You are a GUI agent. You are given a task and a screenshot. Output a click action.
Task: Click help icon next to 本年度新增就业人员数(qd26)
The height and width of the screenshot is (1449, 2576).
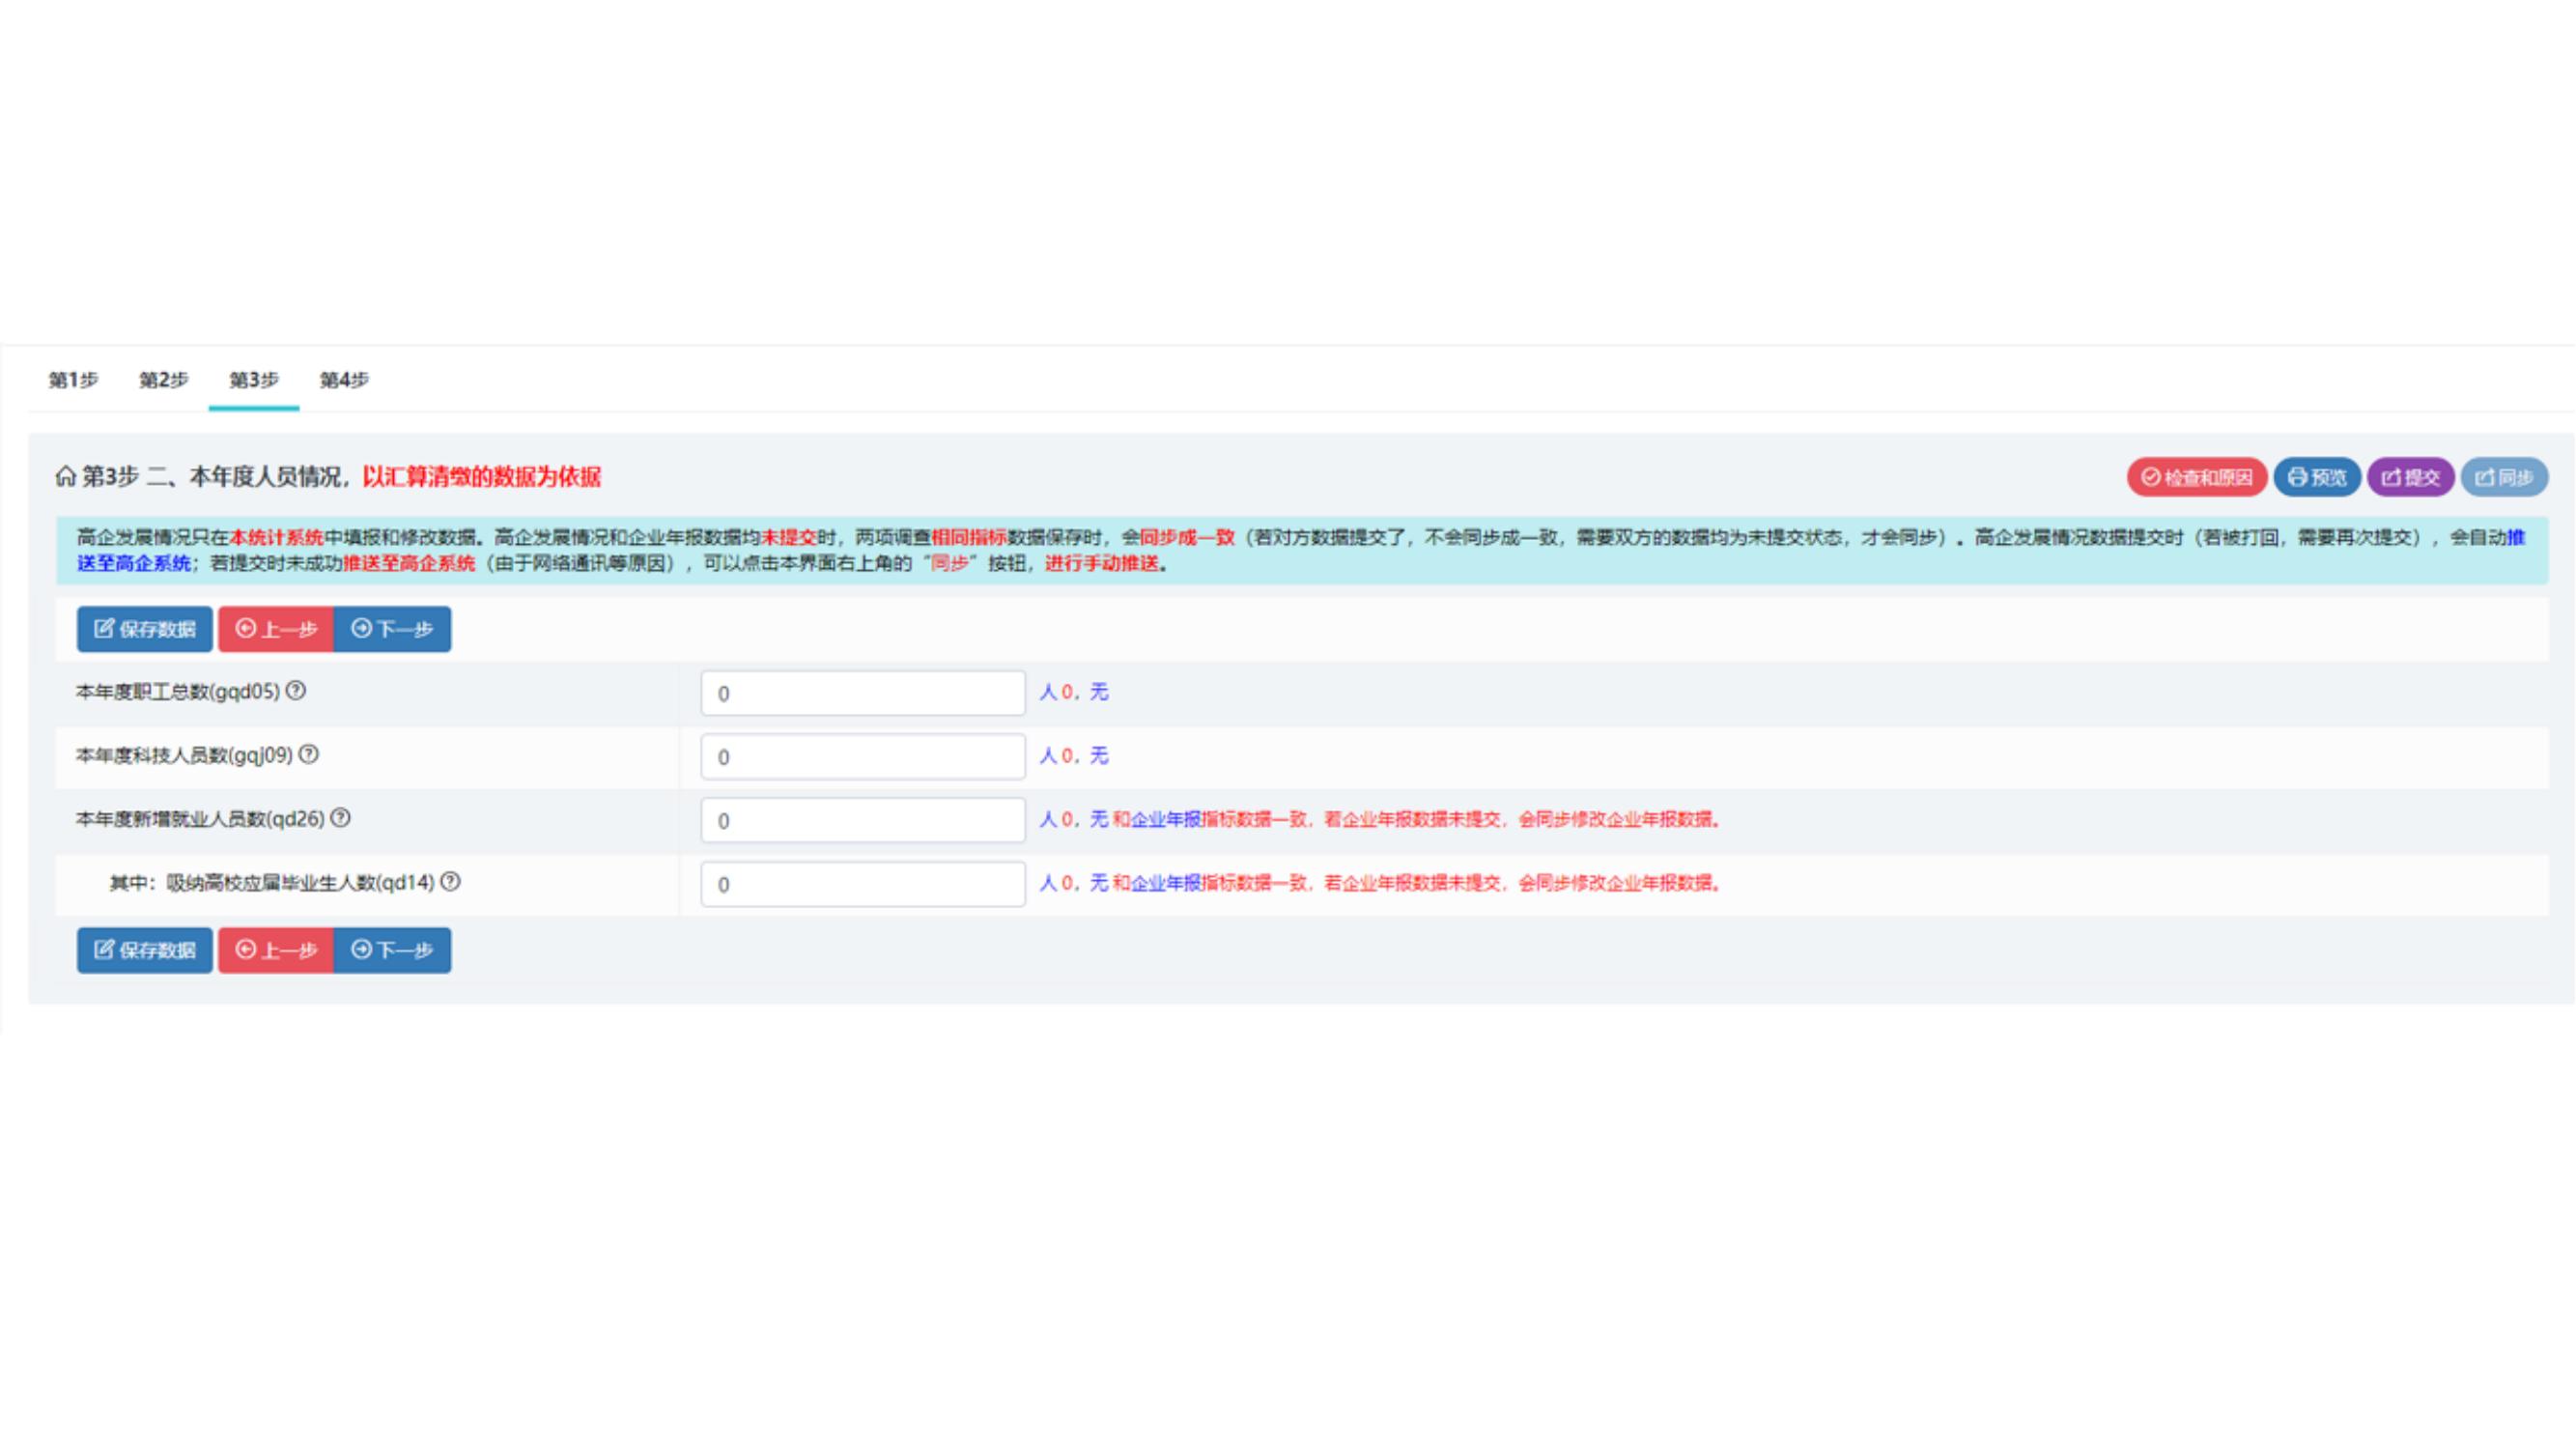[341, 817]
